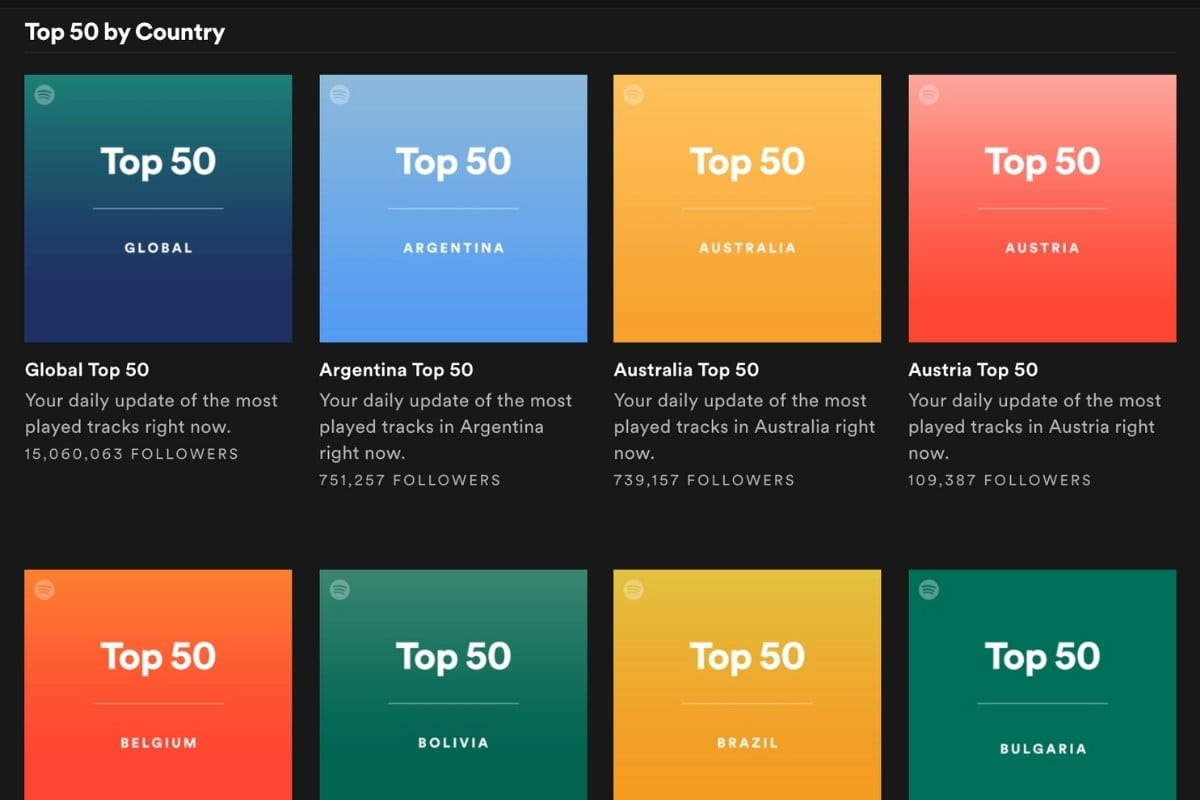Click the Global playlist description text
Image resolution: width=1200 pixels, height=800 pixels.
pos(151,414)
